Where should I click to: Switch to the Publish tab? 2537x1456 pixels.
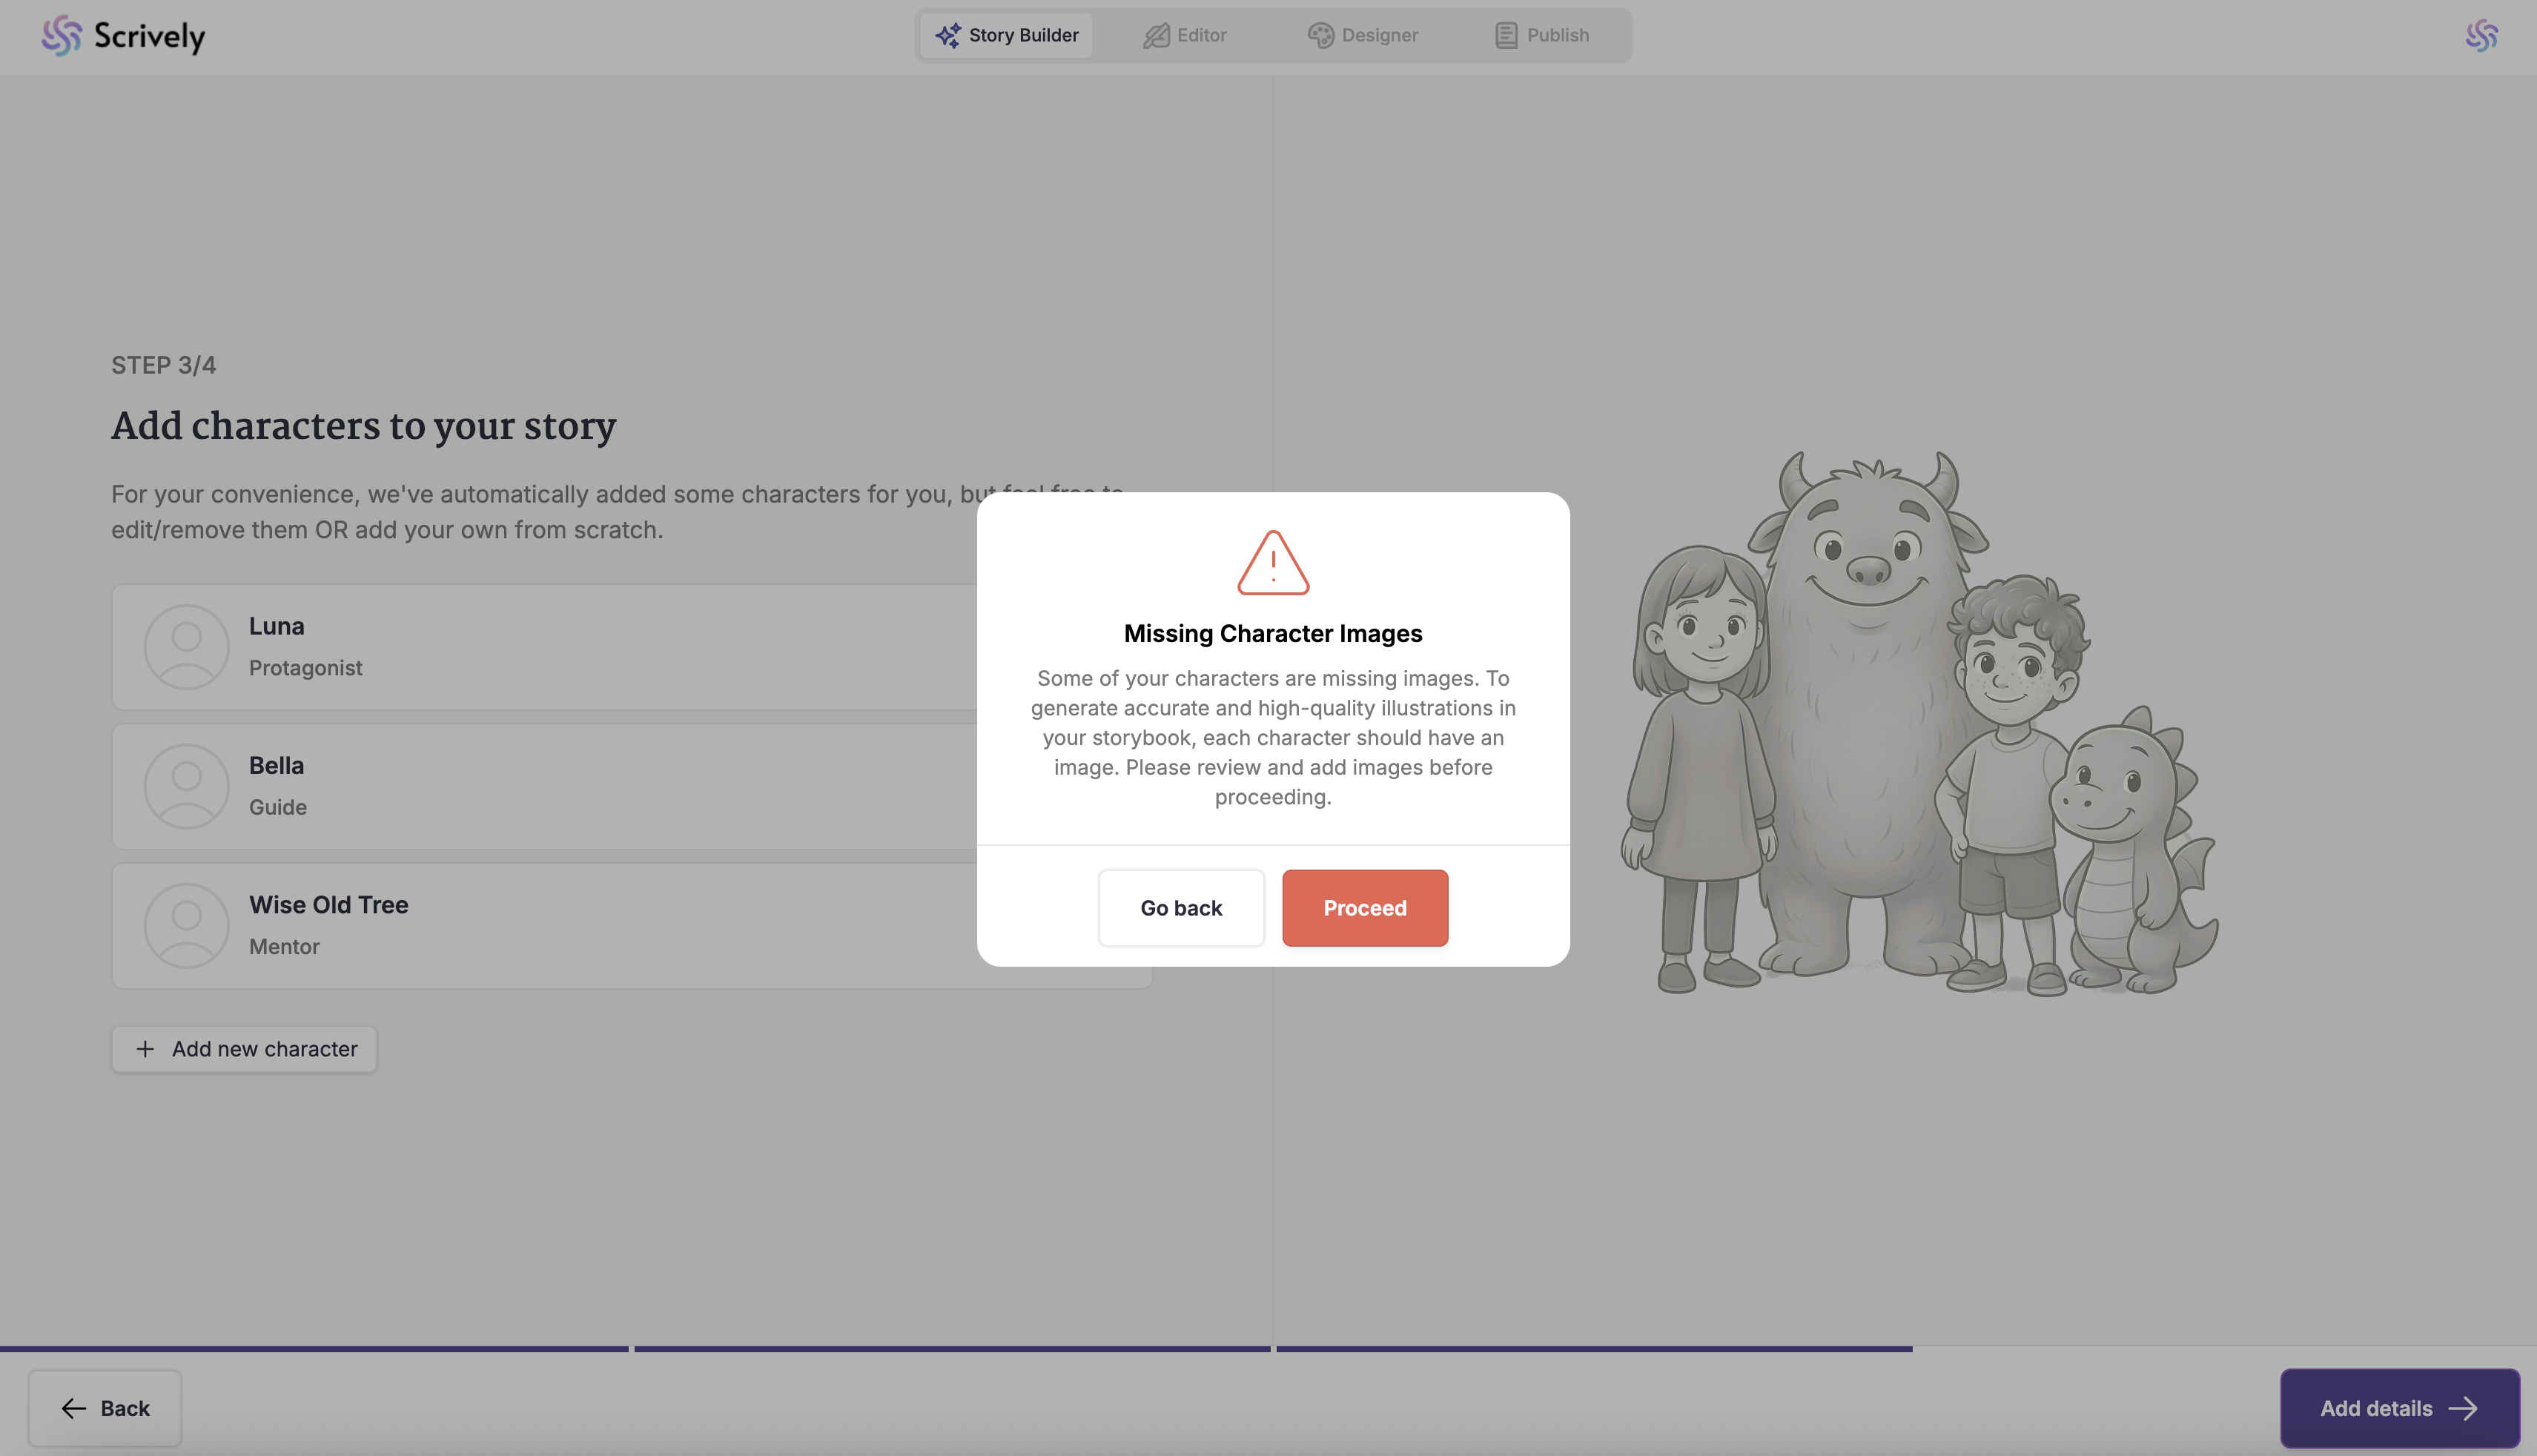(1542, 36)
